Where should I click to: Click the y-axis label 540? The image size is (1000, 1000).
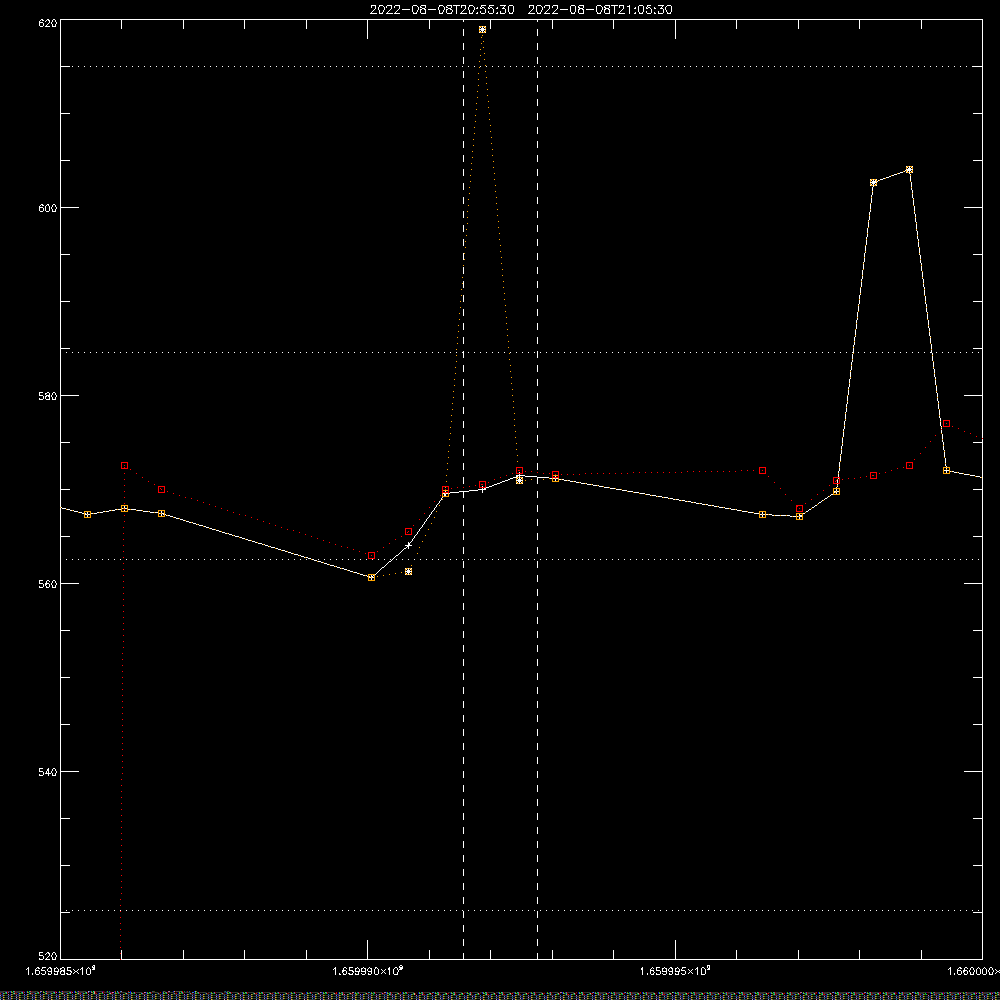click(48, 772)
